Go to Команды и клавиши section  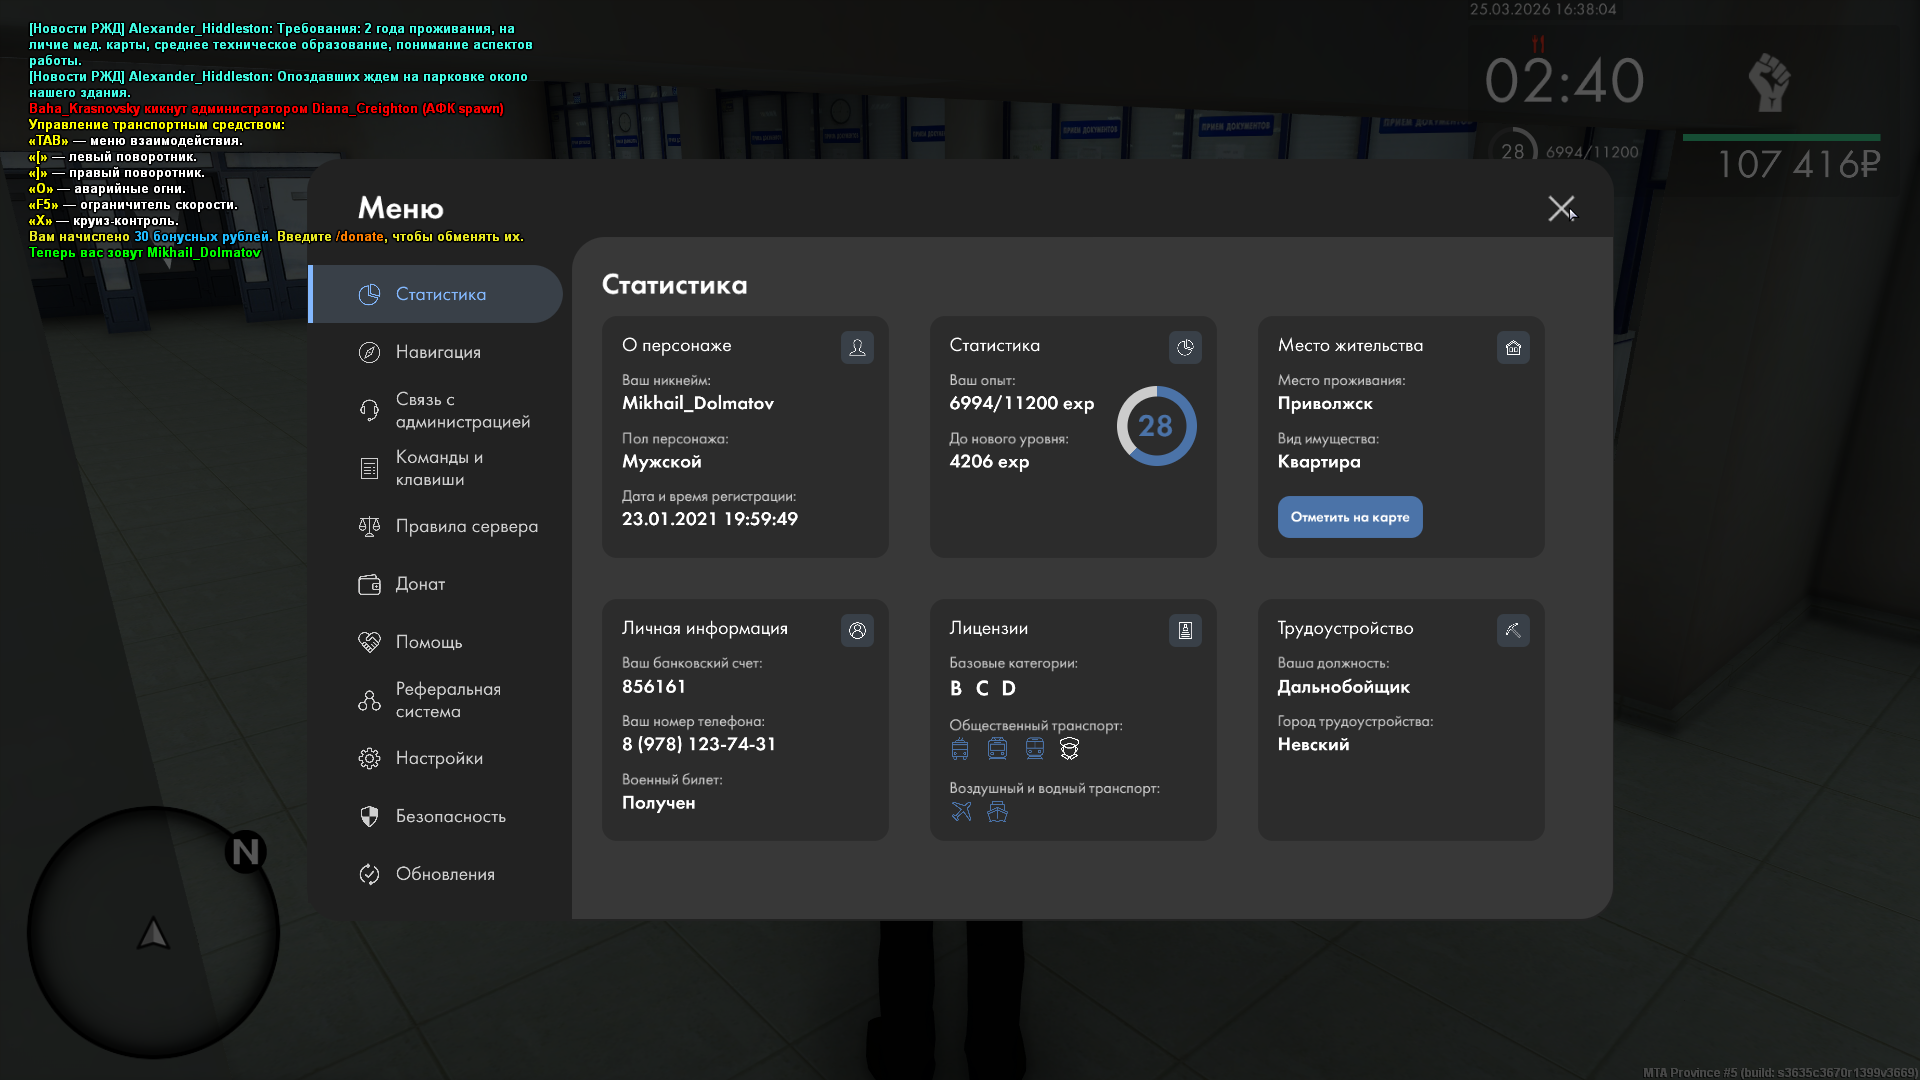pos(438,468)
